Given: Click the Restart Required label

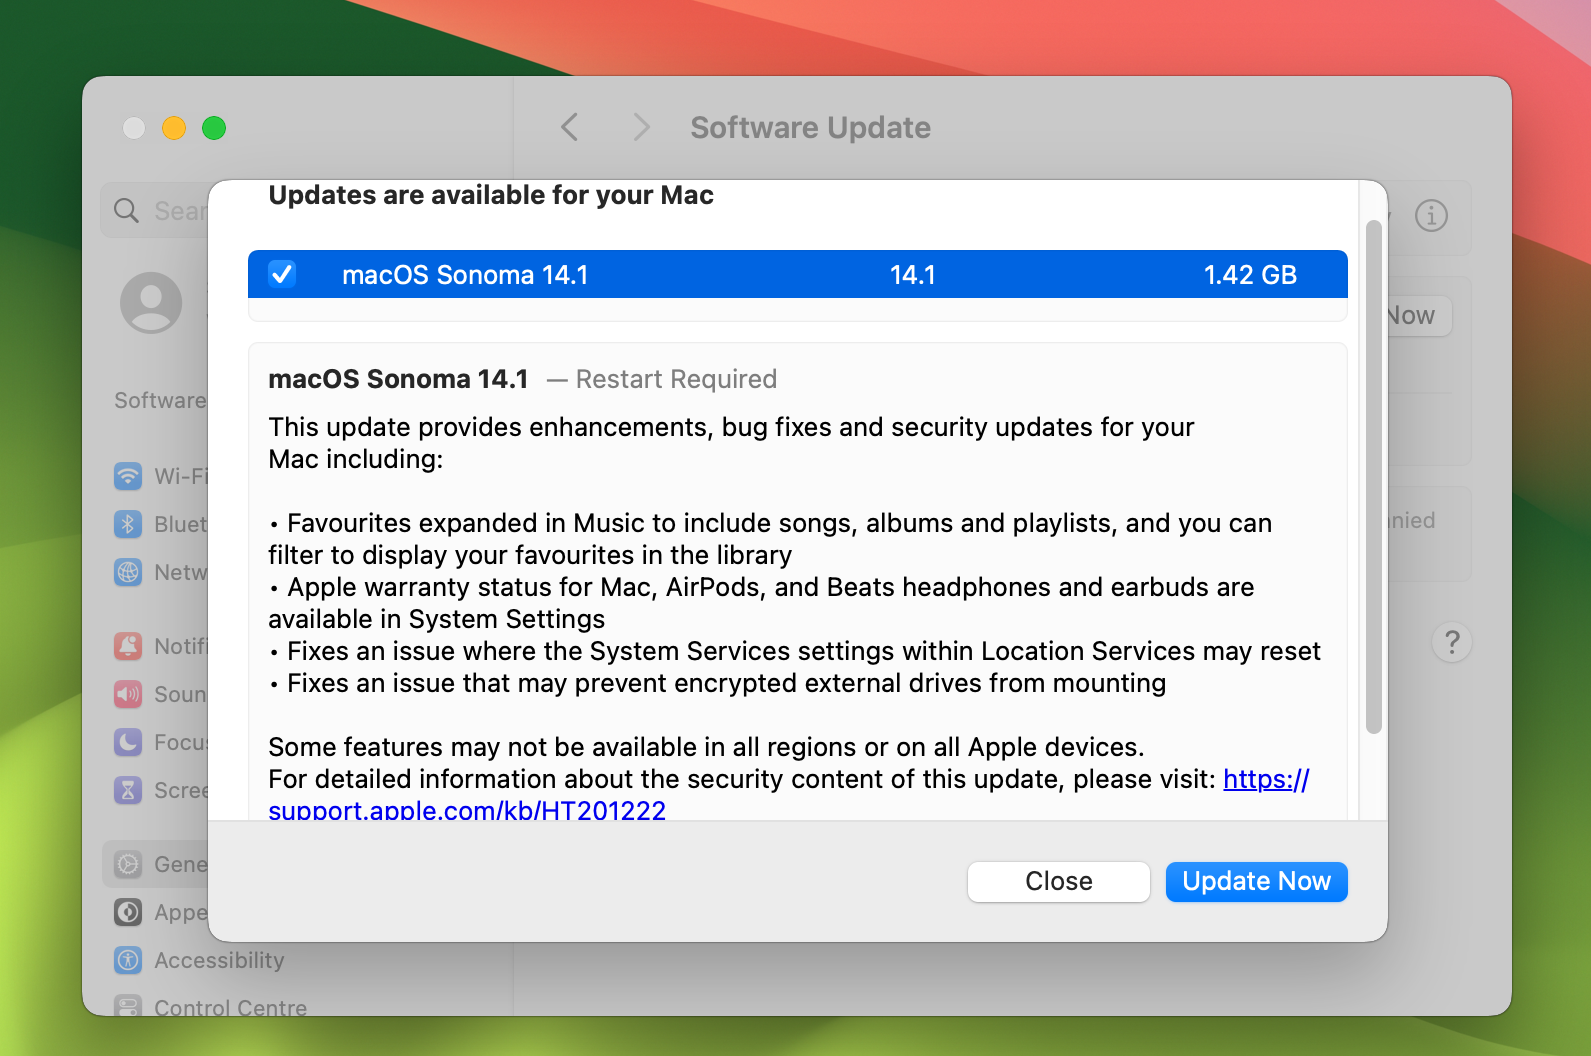Looking at the screenshot, I should pyautogui.click(x=676, y=379).
